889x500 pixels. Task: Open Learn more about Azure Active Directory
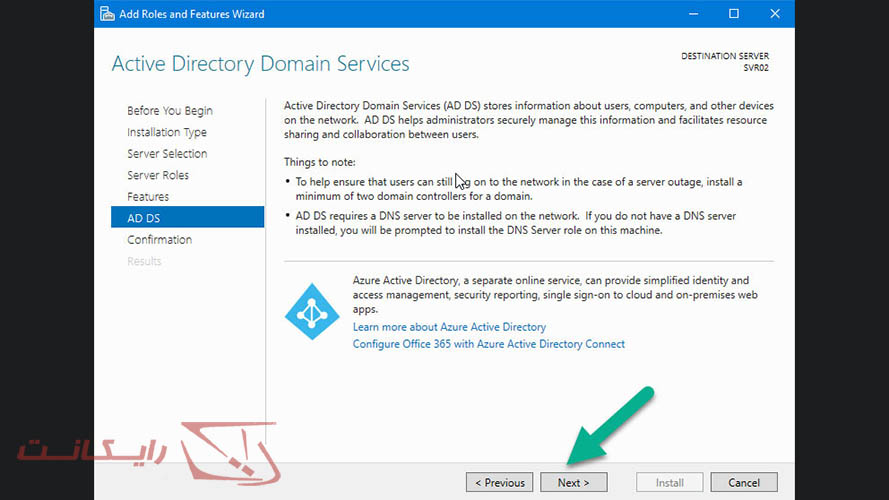tap(449, 327)
